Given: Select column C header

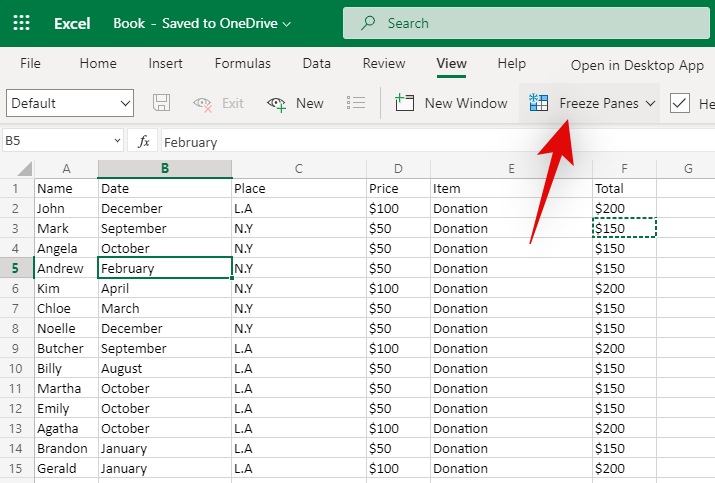Looking at the screenshot, I should 298,168.
